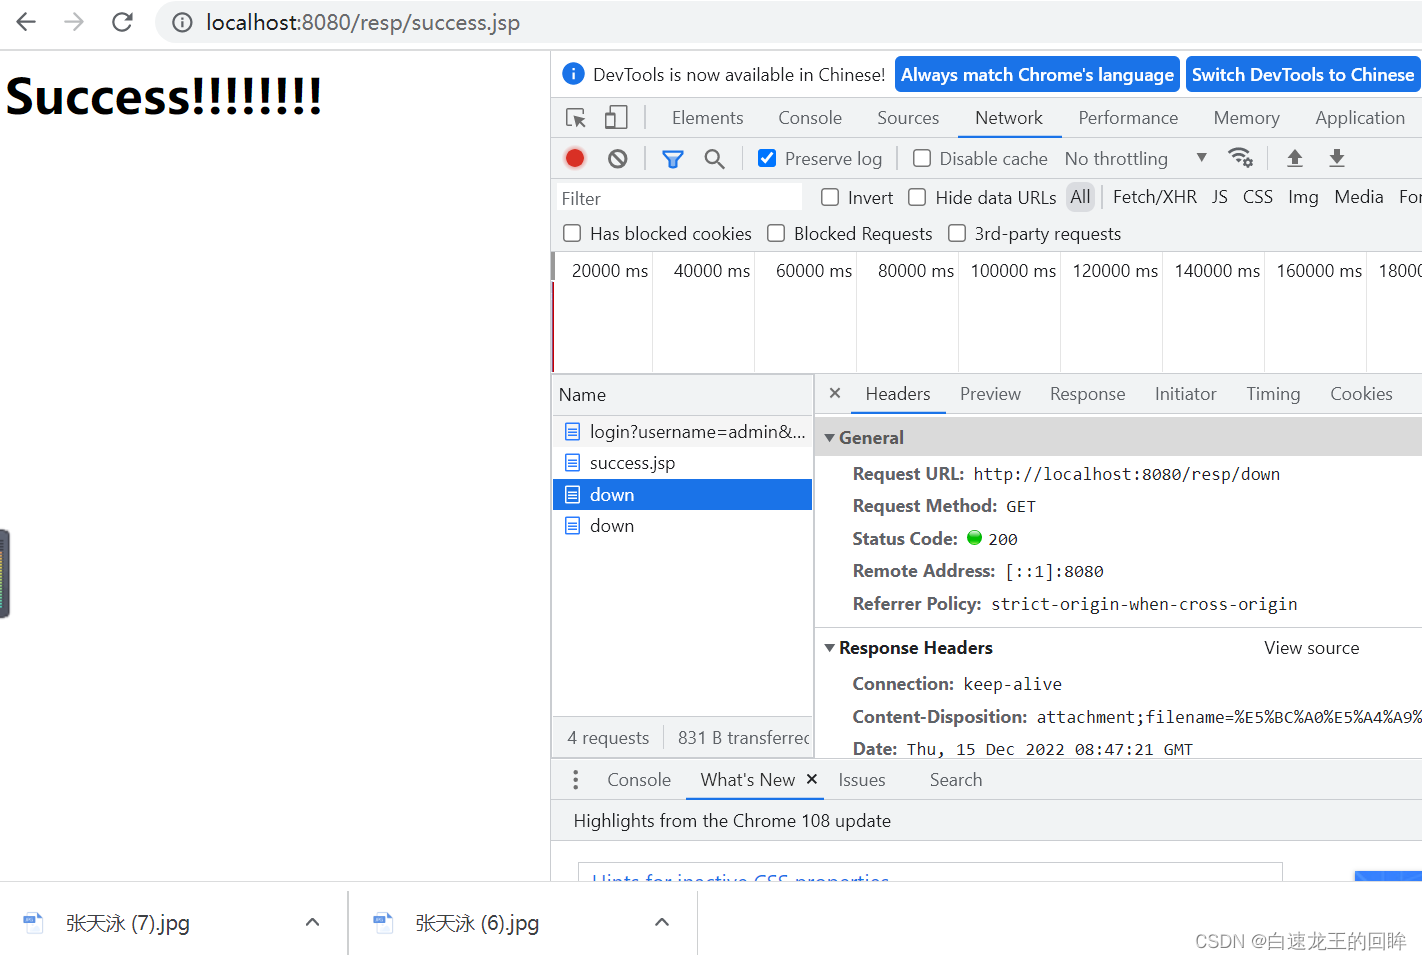This screenshot has height=960, width=1422.
Task: Open the Search drawer tab
Action: [956, 780]
